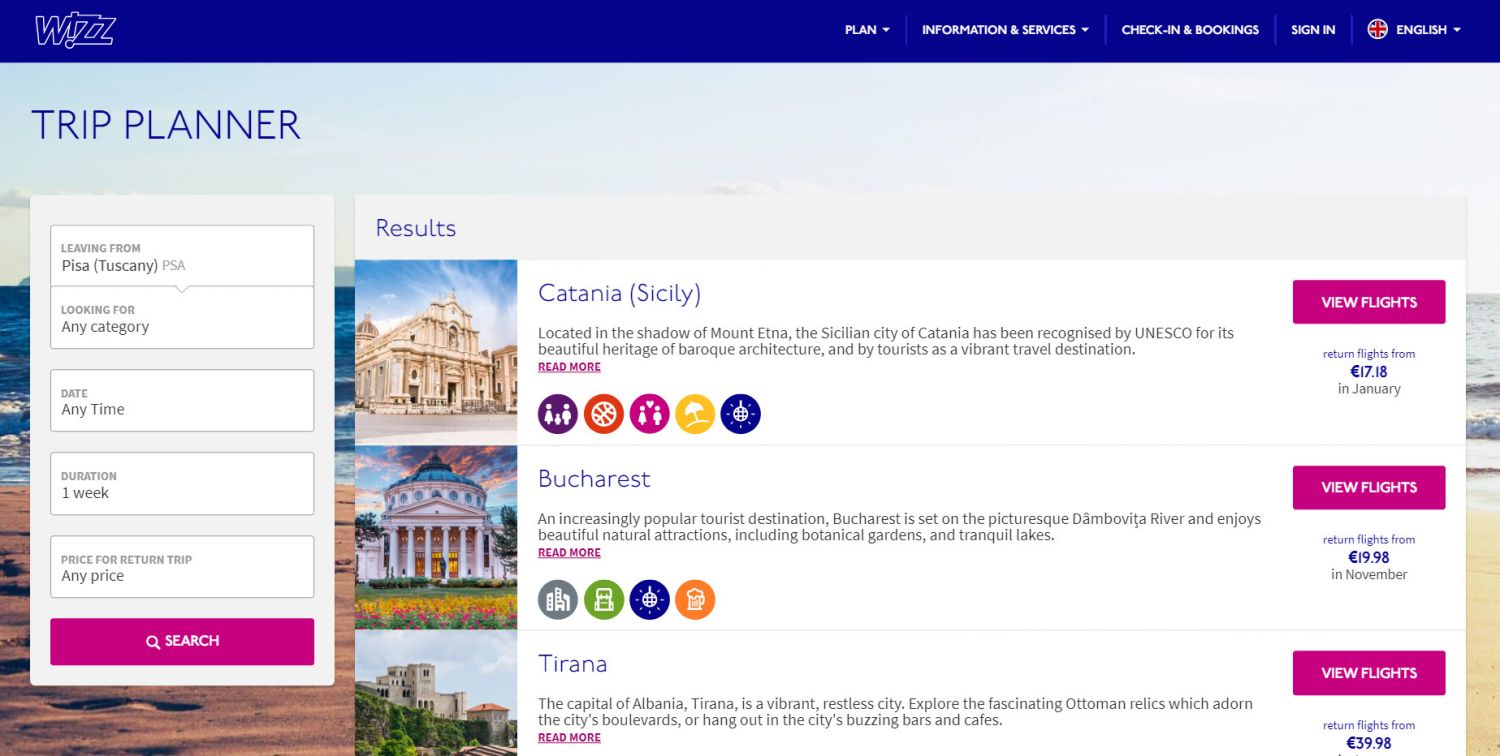Screen dimensions: 1500x756
Task: Click the Bucharest Athenaeum thumbnail
Action: click(436, 538)
